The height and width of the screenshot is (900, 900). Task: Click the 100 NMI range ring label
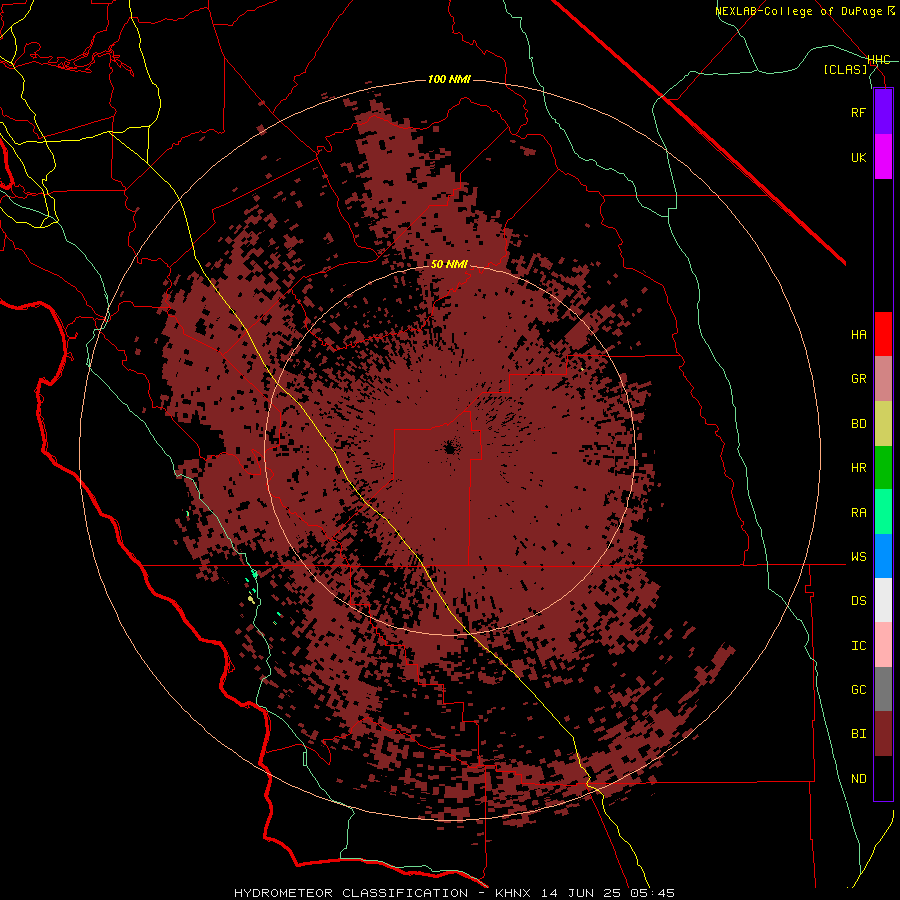click(x=449, y=79)
